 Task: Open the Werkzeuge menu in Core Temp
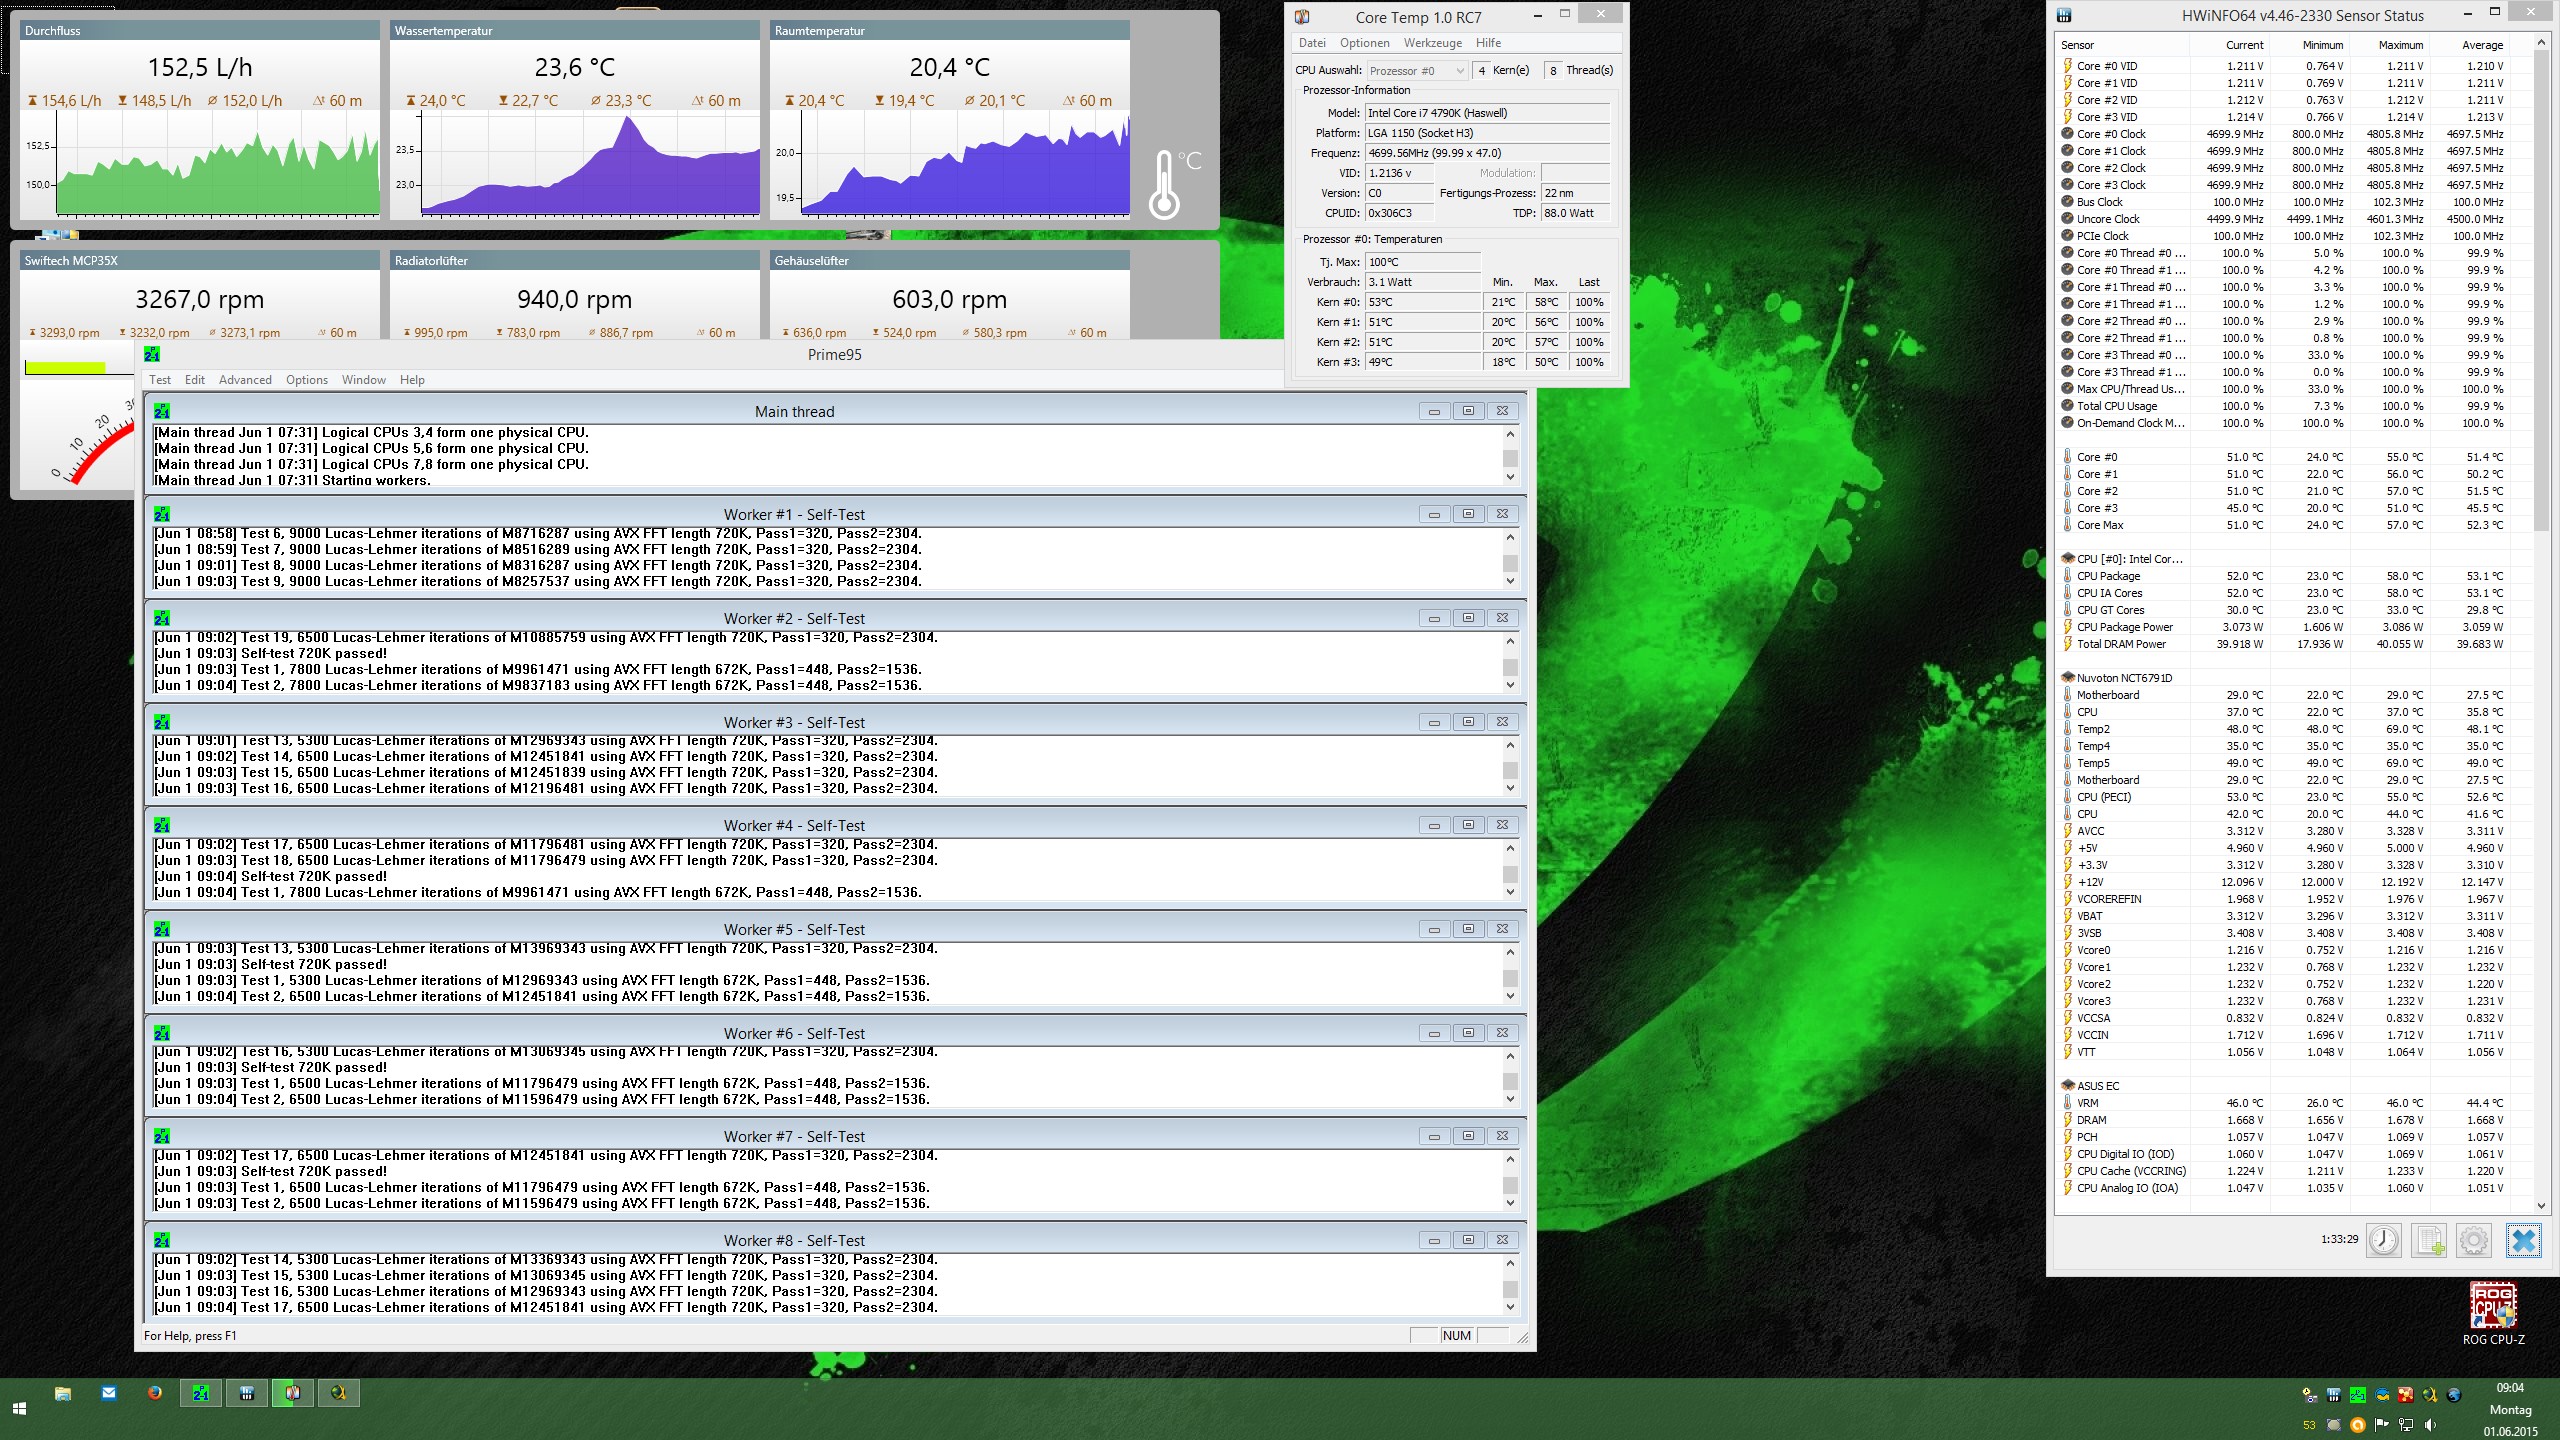tap(1433, 43)
